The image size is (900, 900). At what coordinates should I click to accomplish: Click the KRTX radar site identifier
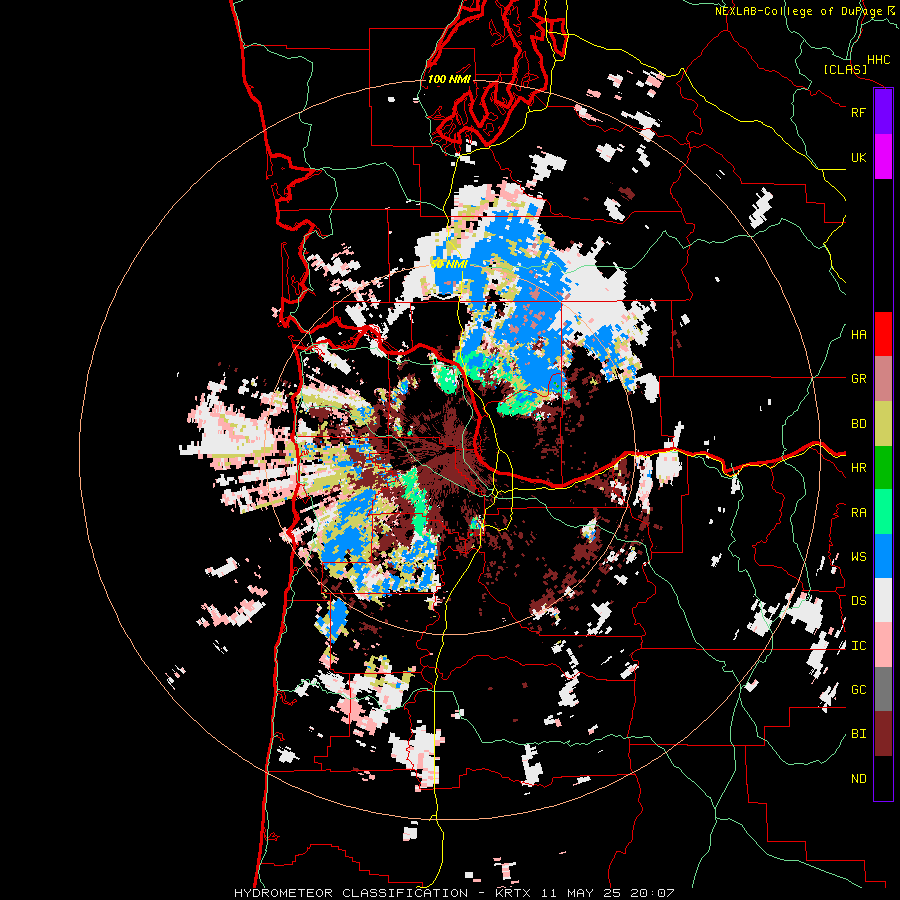[x=513, y=893]
